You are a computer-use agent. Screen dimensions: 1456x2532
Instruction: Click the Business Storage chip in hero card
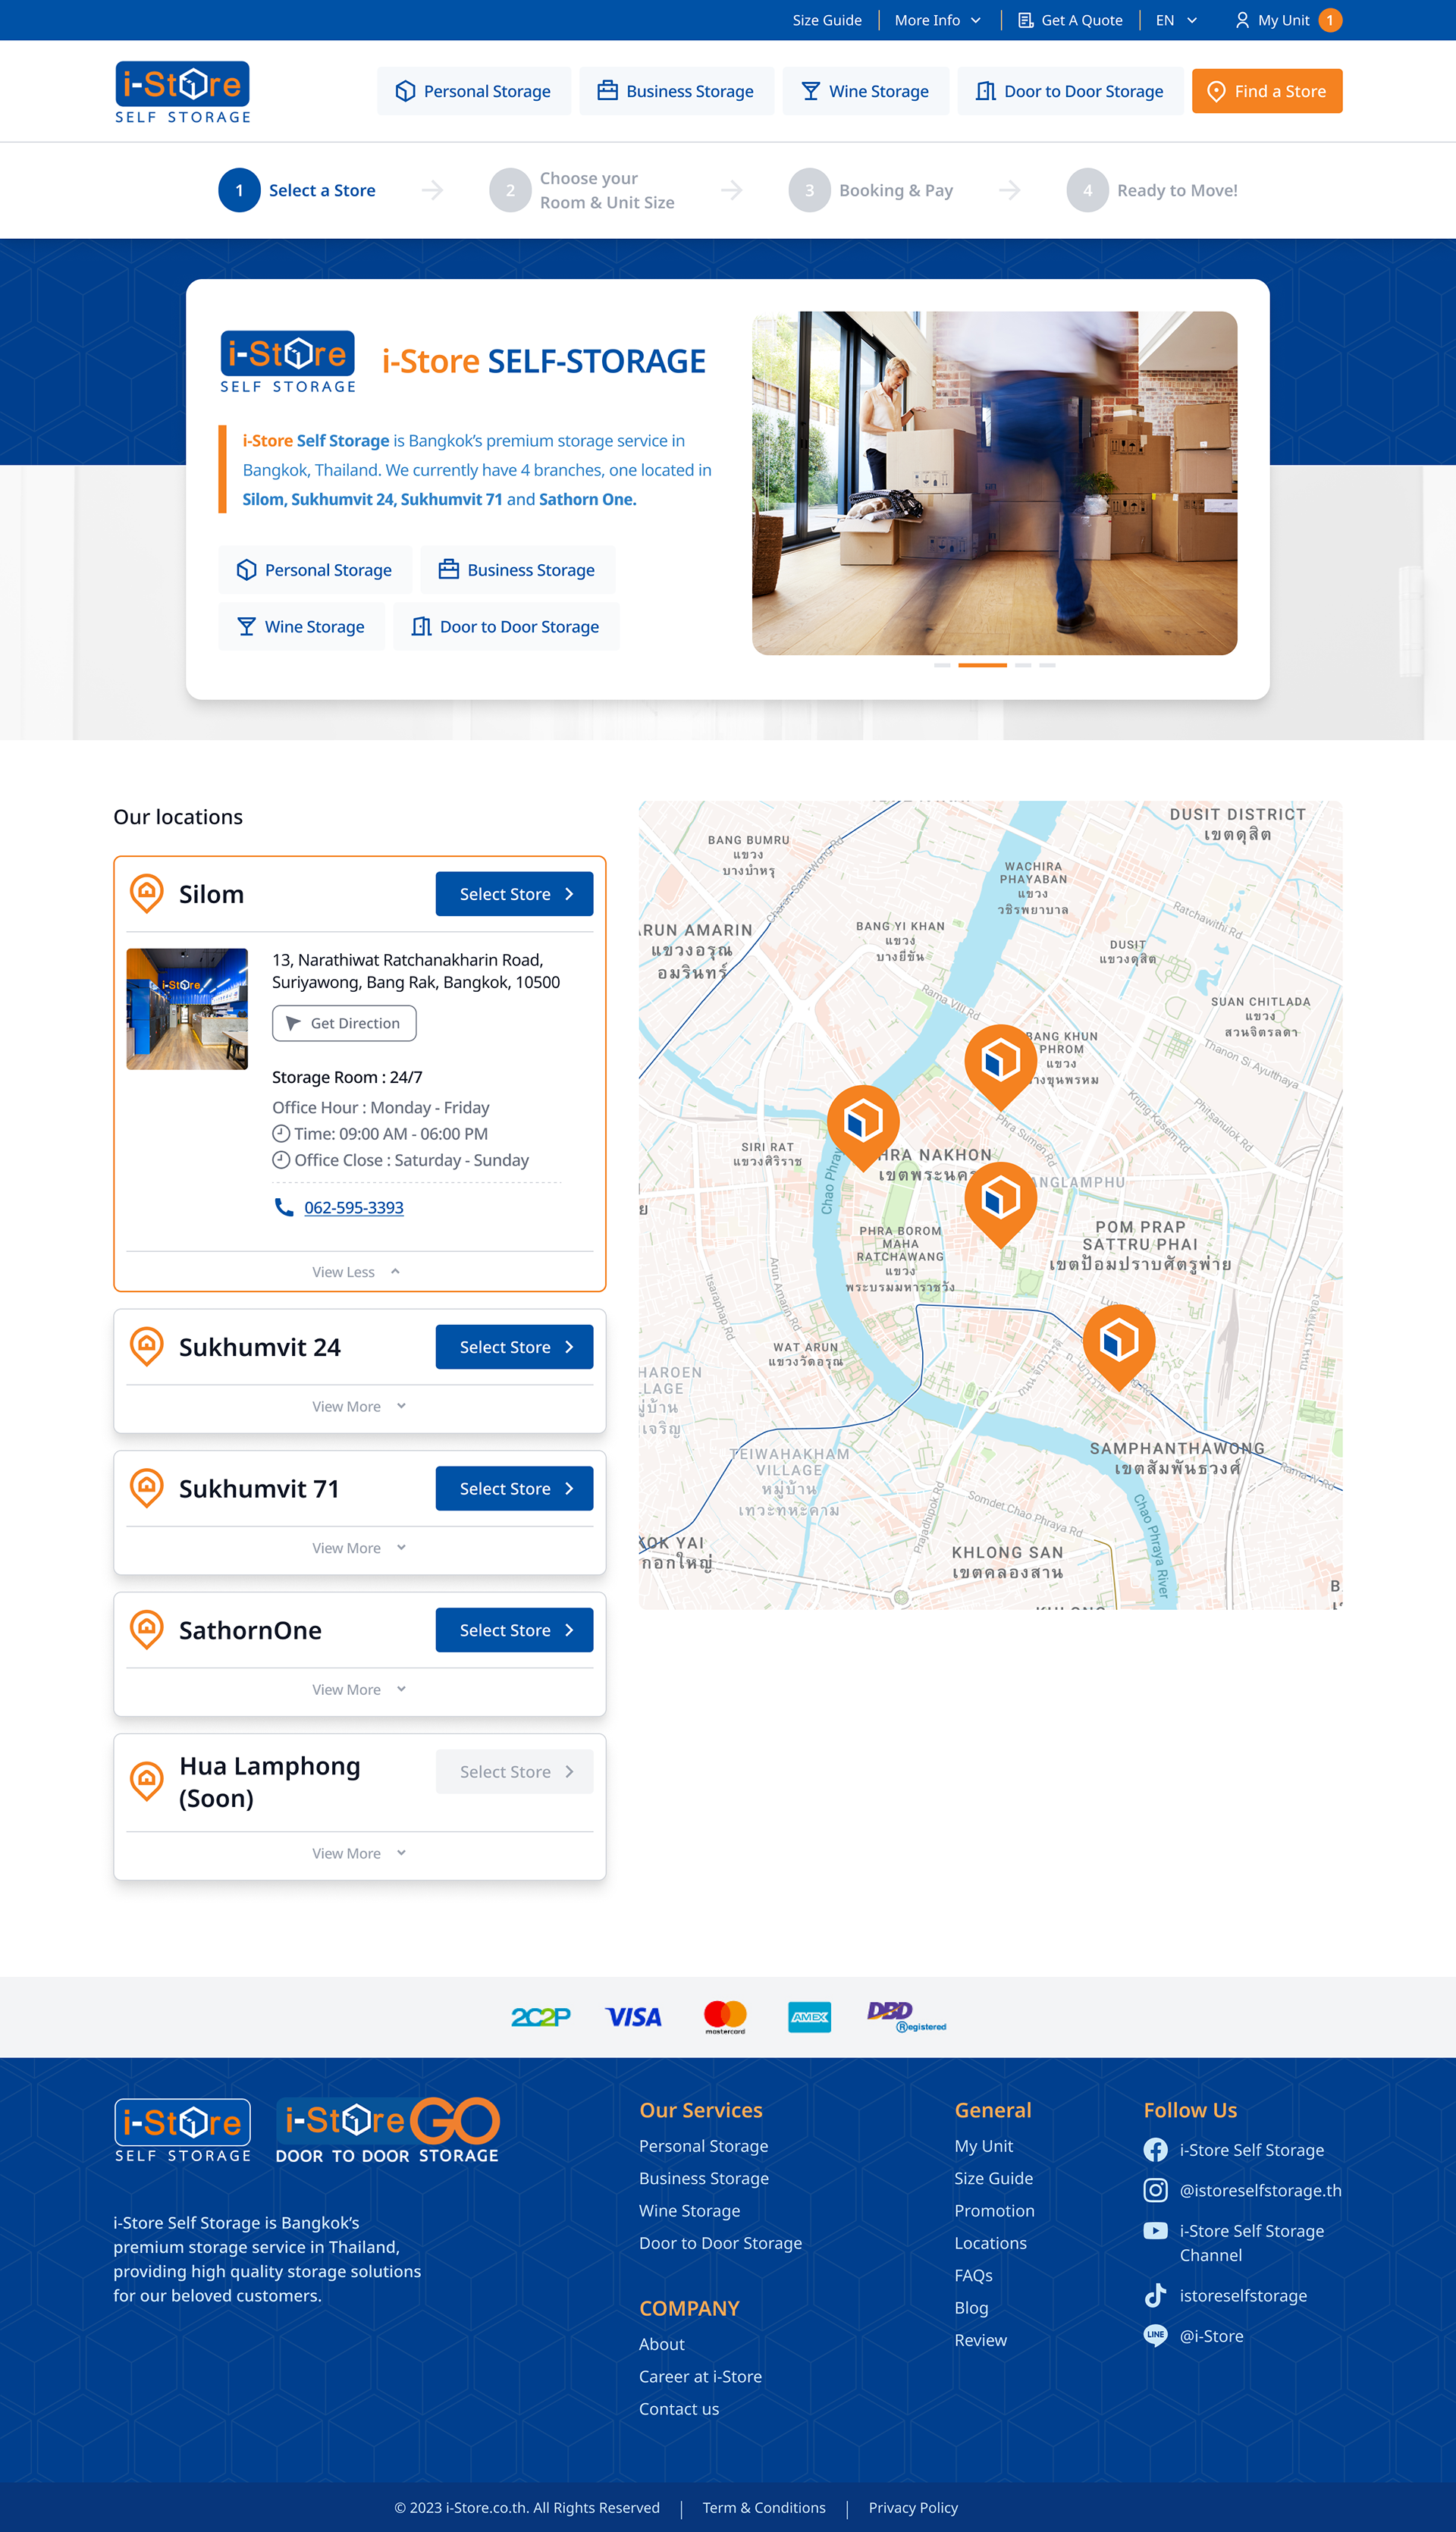point(518,570)
